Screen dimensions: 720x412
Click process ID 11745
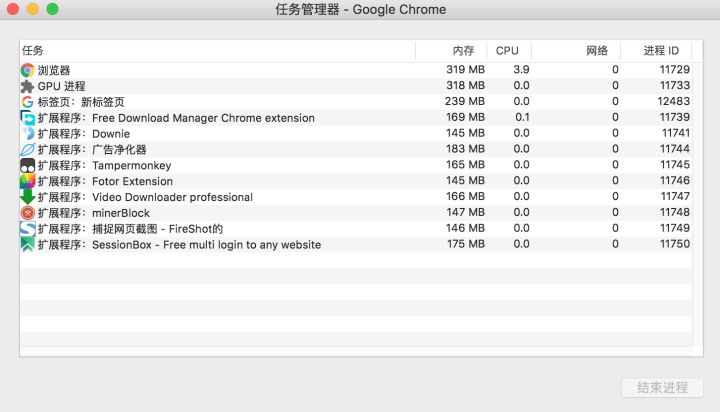point(675,164)
